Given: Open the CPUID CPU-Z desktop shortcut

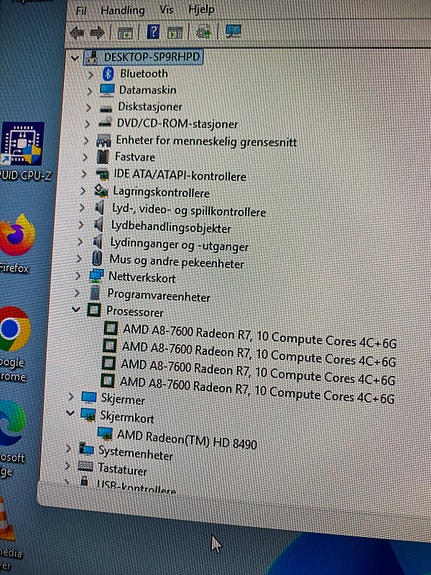Looking at the screenshot, I should 23,151.
